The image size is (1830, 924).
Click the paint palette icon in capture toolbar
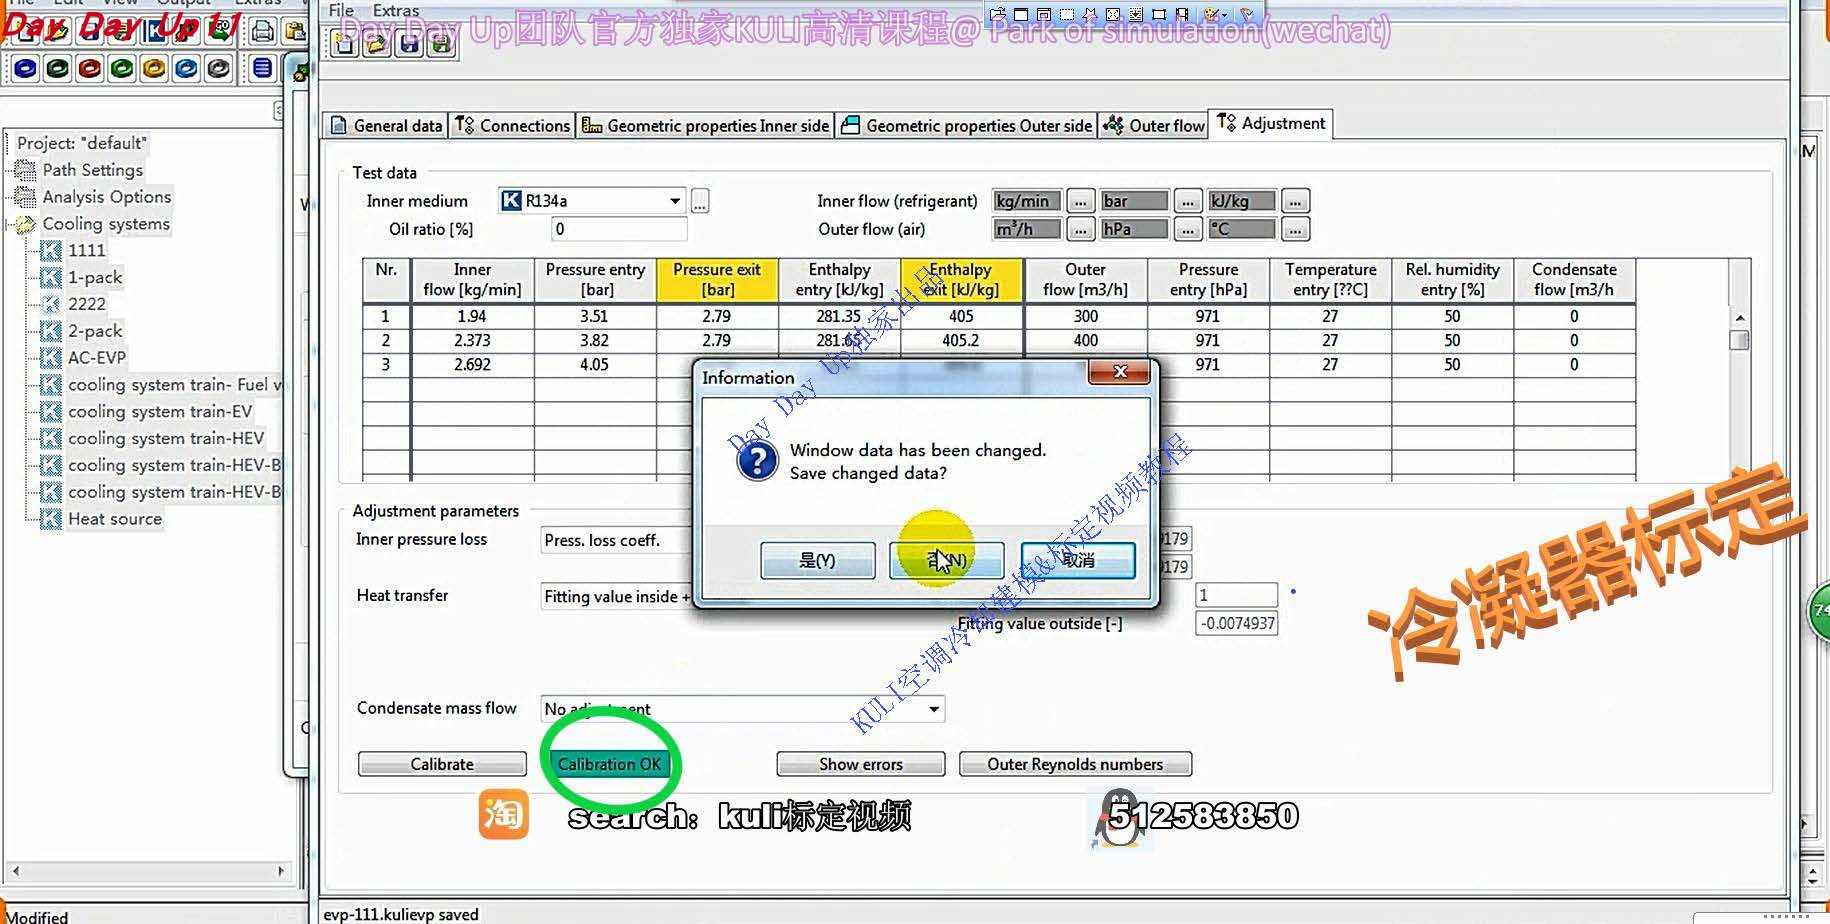[x=1211, y=14]
